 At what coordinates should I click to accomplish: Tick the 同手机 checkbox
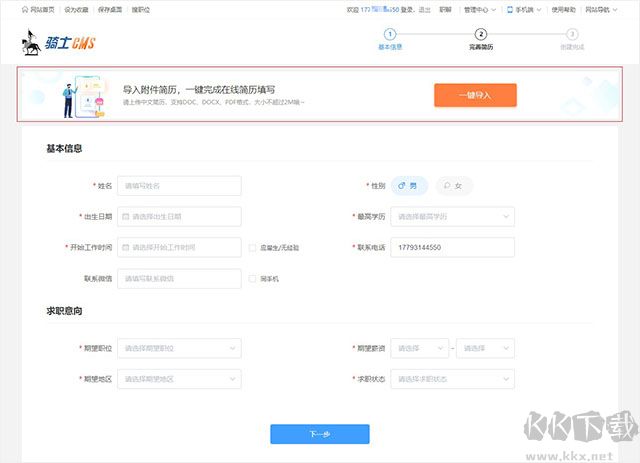(x=252, y=278)
